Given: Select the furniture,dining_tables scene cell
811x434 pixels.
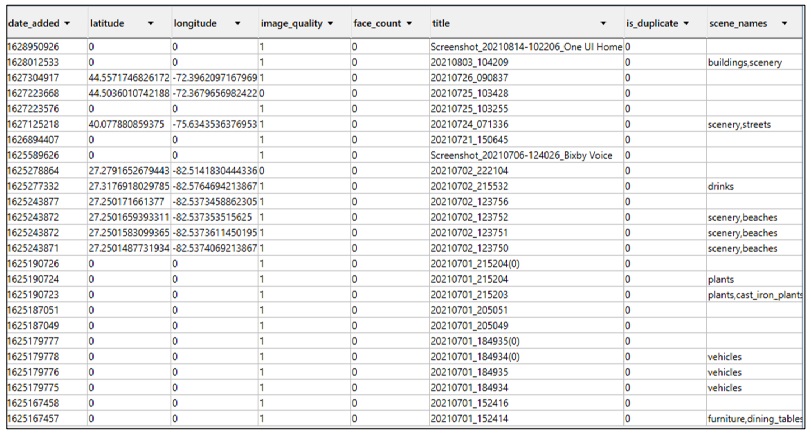Looking at the screenshot, I should (755, 418).
